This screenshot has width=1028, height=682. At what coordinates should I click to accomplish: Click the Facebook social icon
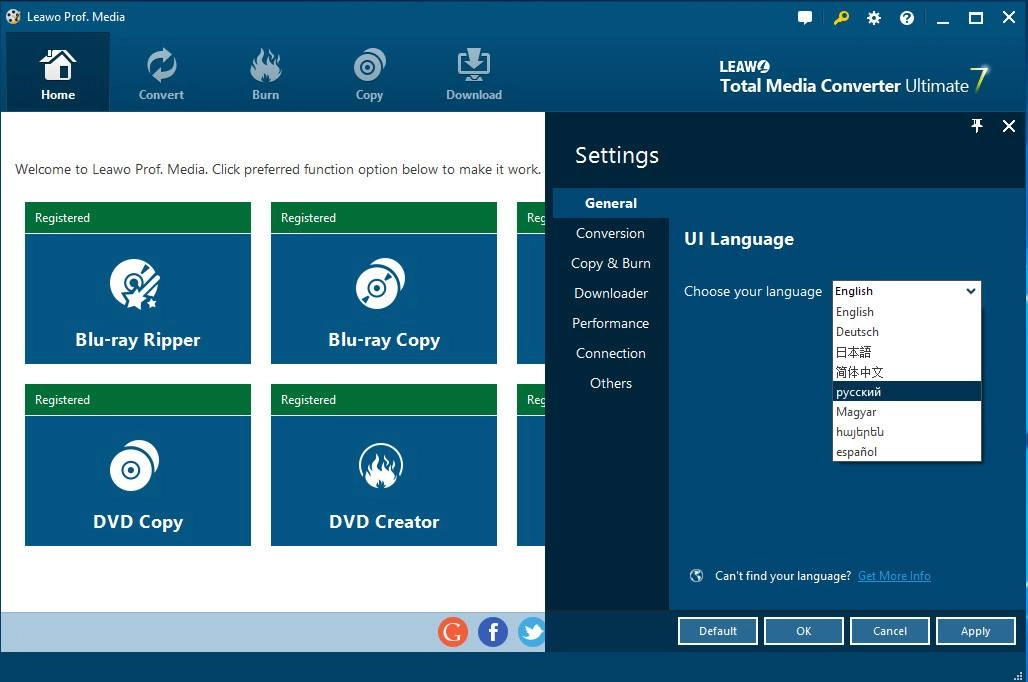pos(493,632)
